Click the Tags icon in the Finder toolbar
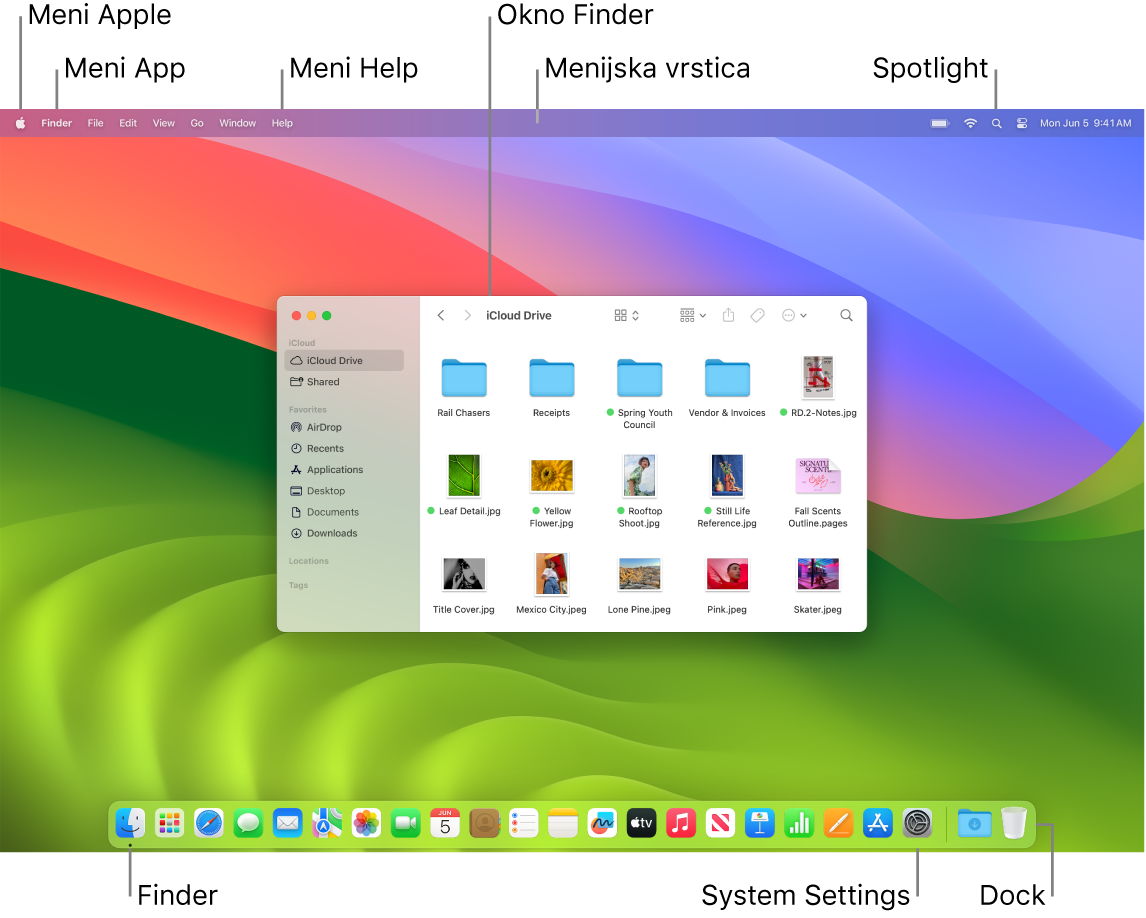Screen dimensions: 1146x918 (x=757, y=314)
